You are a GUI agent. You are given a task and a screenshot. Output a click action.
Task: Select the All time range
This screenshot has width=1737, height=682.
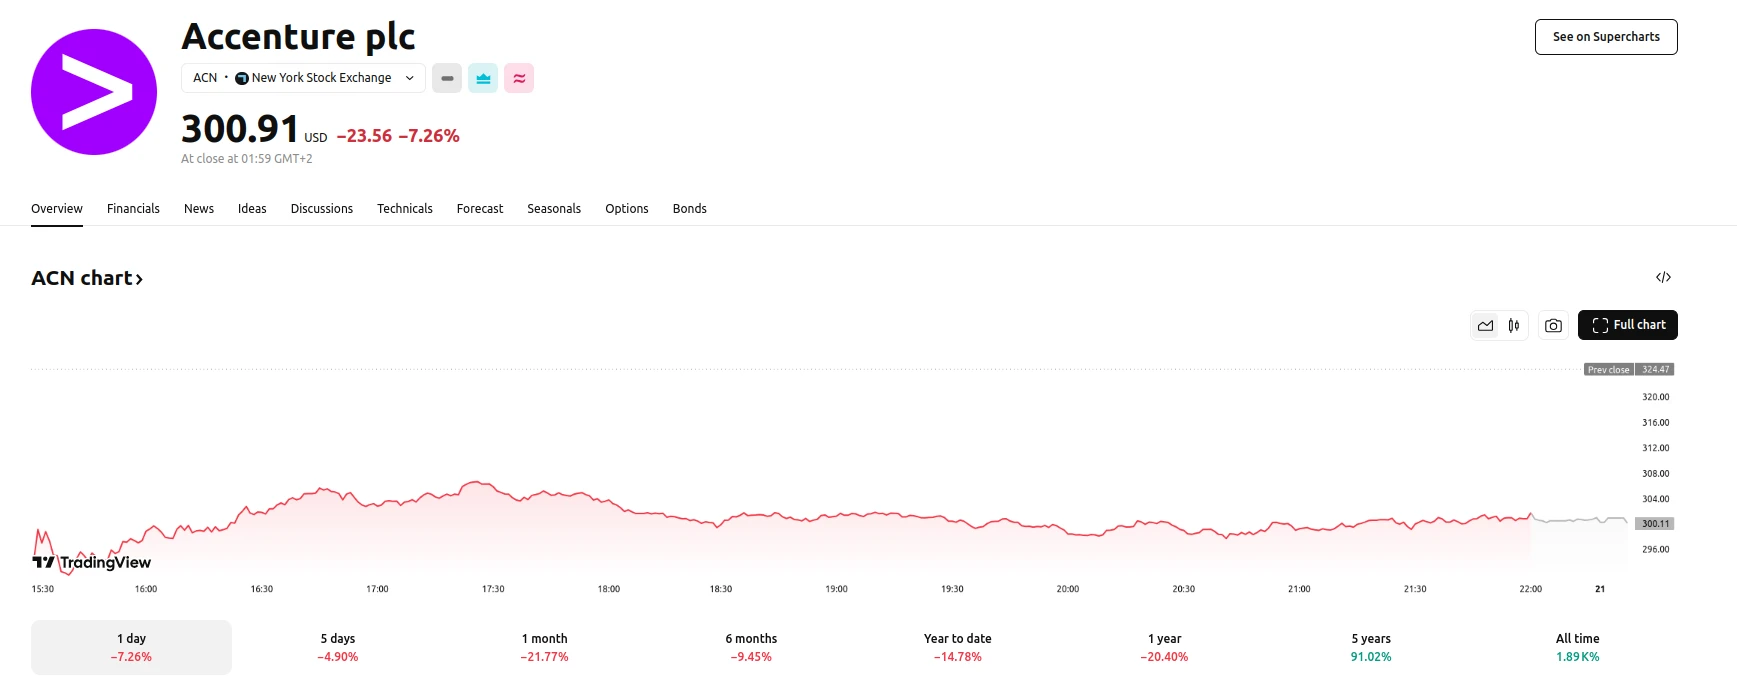click(x=1577, y=647)
